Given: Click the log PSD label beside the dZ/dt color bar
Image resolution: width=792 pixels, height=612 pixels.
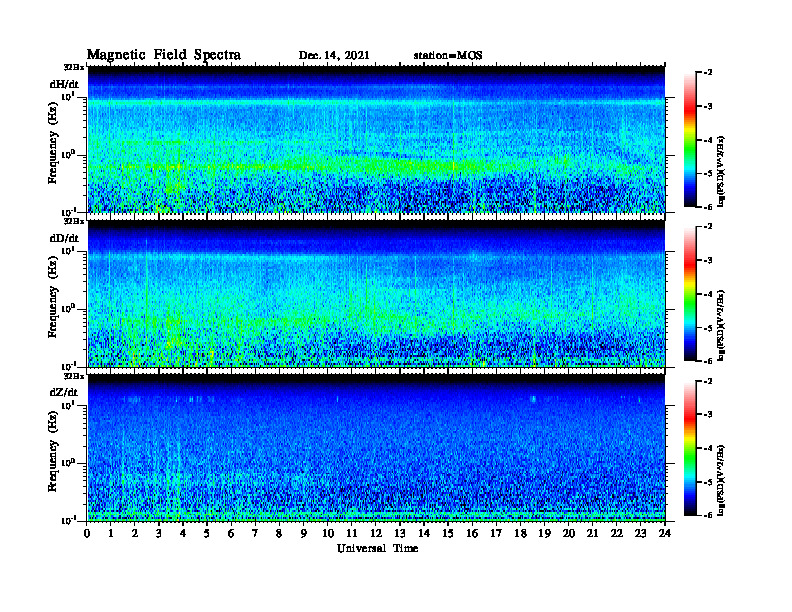Looking at the screenshot, I should pyautogui.click(x=721, y=480).
